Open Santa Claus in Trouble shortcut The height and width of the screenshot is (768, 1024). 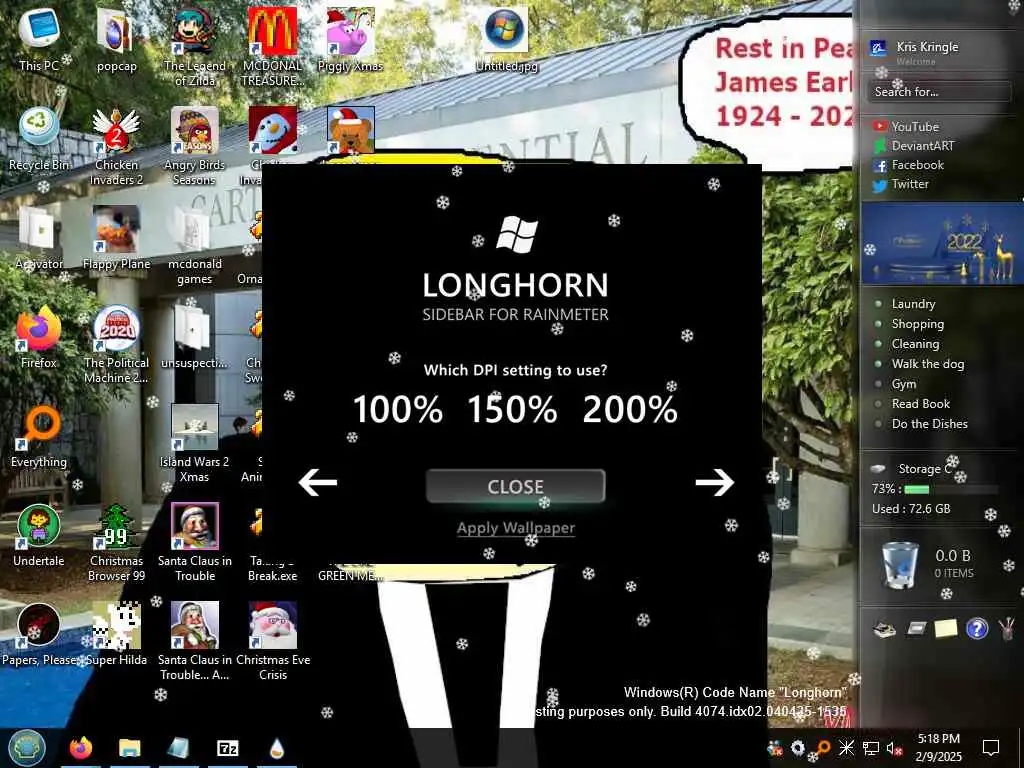coord(195,543)
